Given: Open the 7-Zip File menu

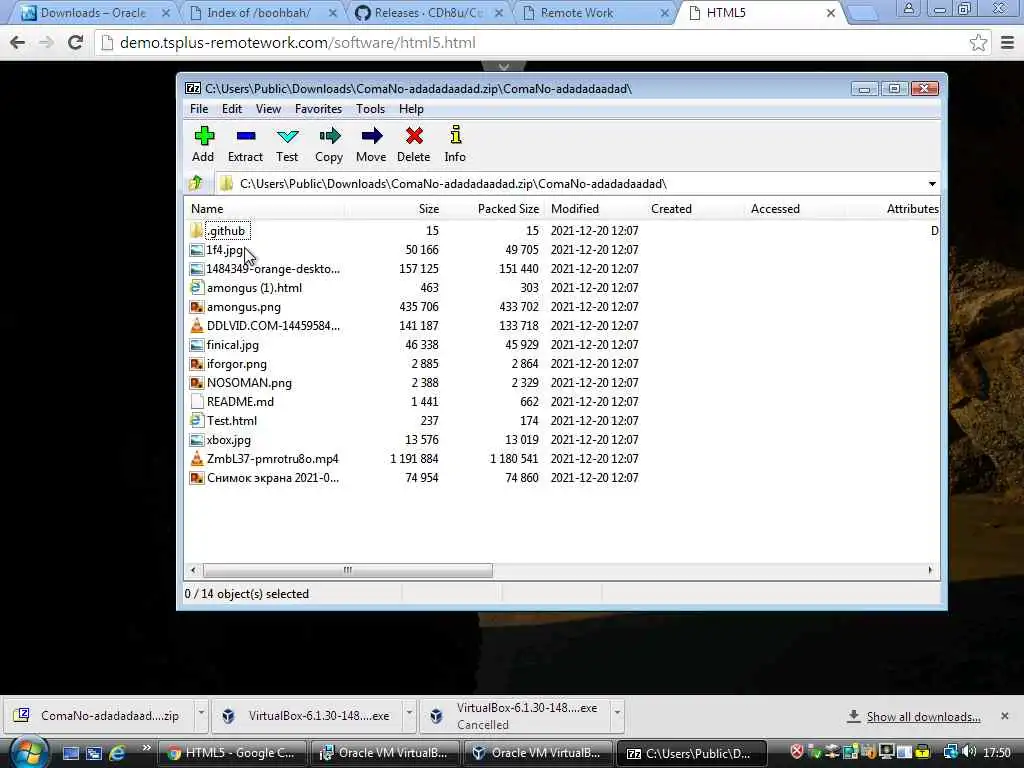Looking at the screenshot, I should coord(199,108).
